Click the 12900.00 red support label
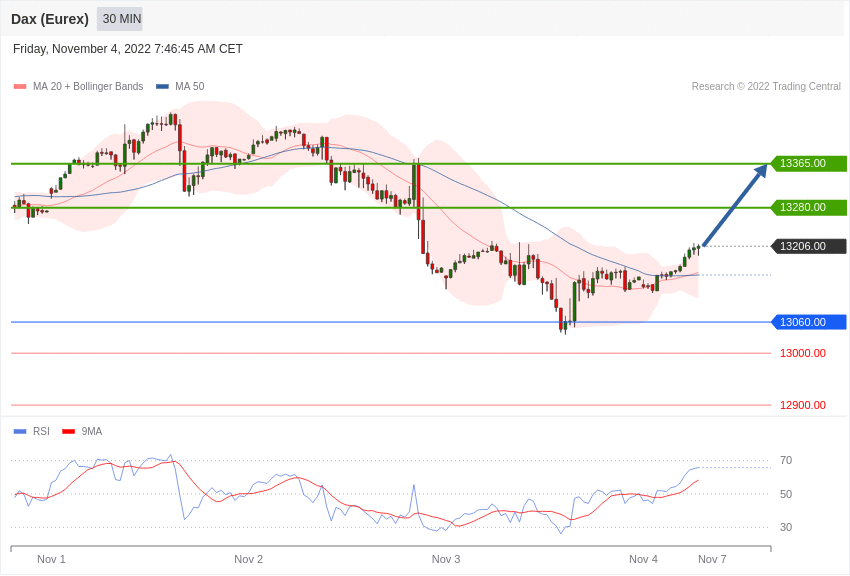The height and width of the screenshot is (576, 850). 803,405
